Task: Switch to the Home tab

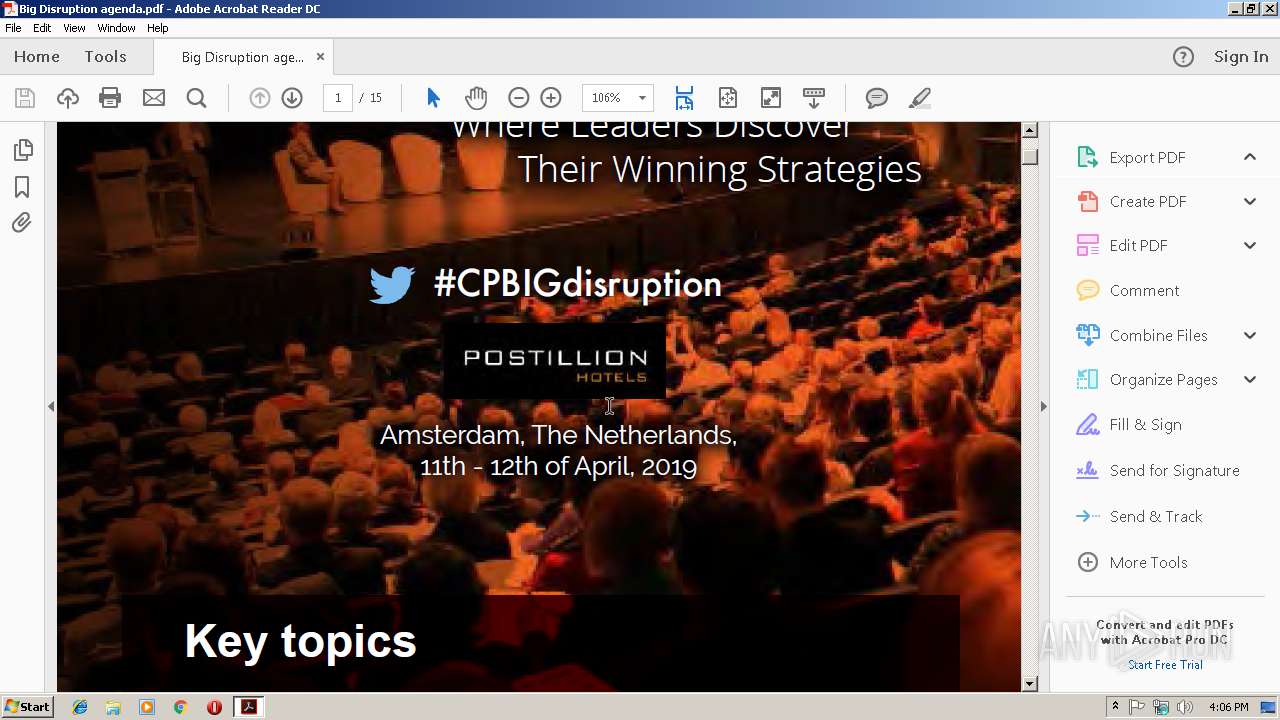Action: pos(37,57)
